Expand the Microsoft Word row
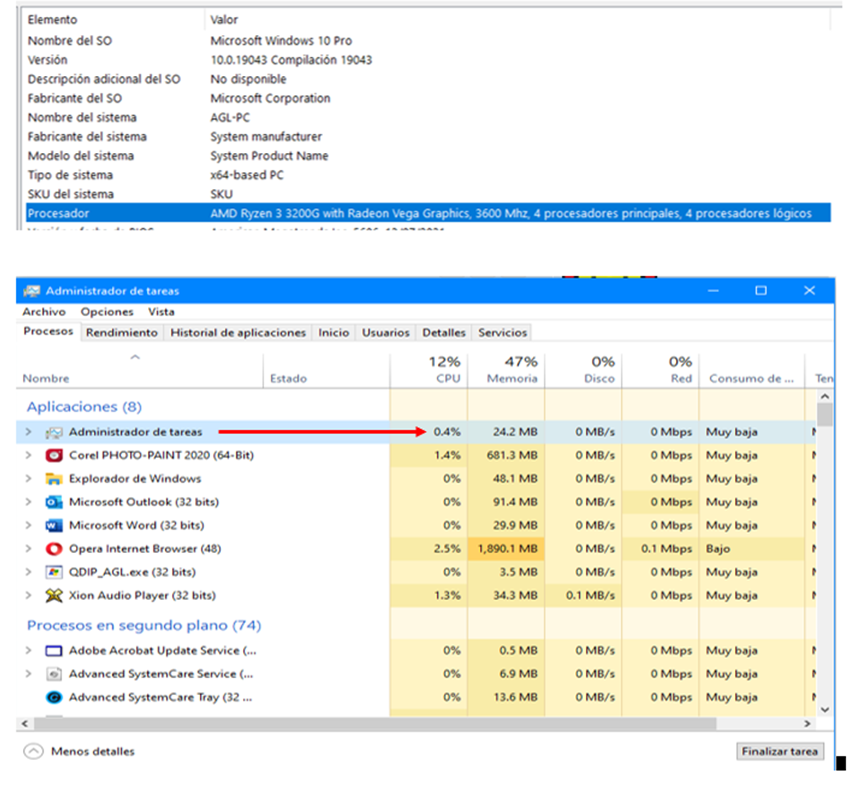This screenshot has width=854, height=788. (28, 526)
